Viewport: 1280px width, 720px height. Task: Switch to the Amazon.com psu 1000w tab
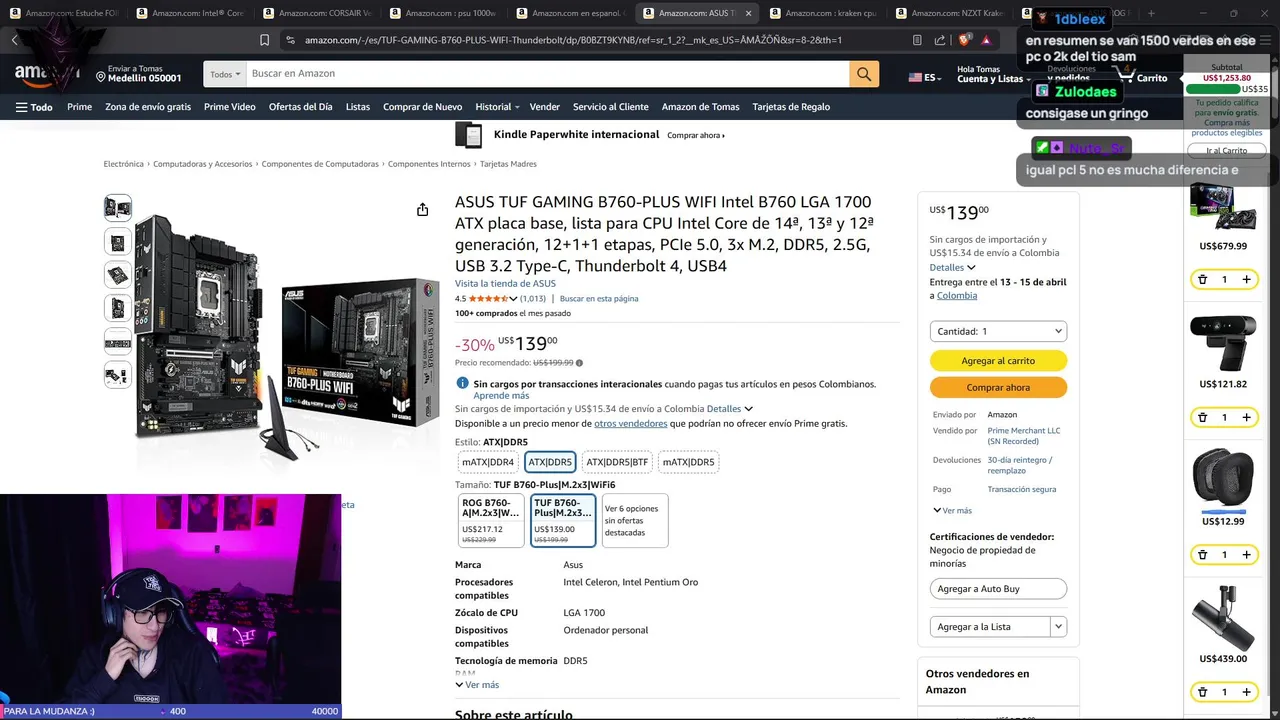click(x=445, y=13)
